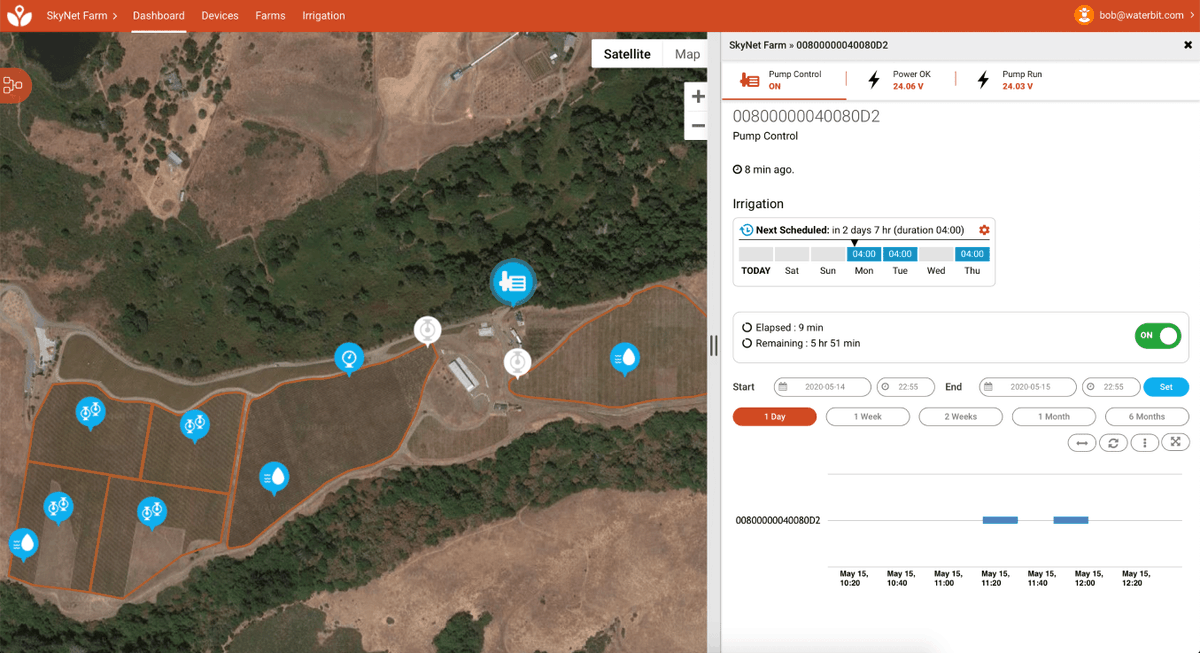The image size is (1200, 653).
Task: Click the calendar icon in the End date field
Action: click(x=988, y=387)
